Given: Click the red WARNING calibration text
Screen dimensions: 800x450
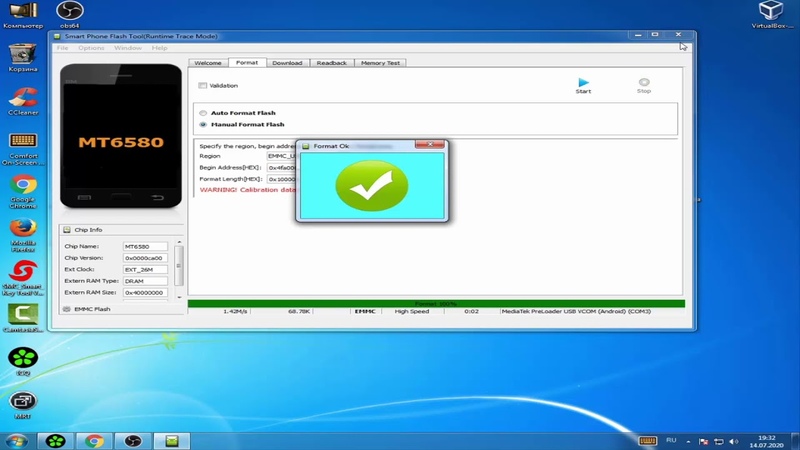Looking at the screenshot, I should [x=247, y=190].
